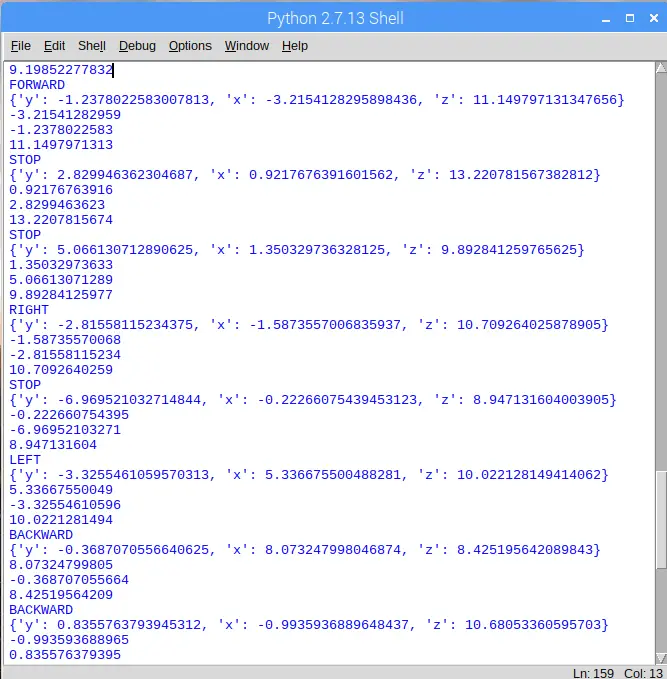
Task: Click the value -0.222660754395
Action: point(69,415)
